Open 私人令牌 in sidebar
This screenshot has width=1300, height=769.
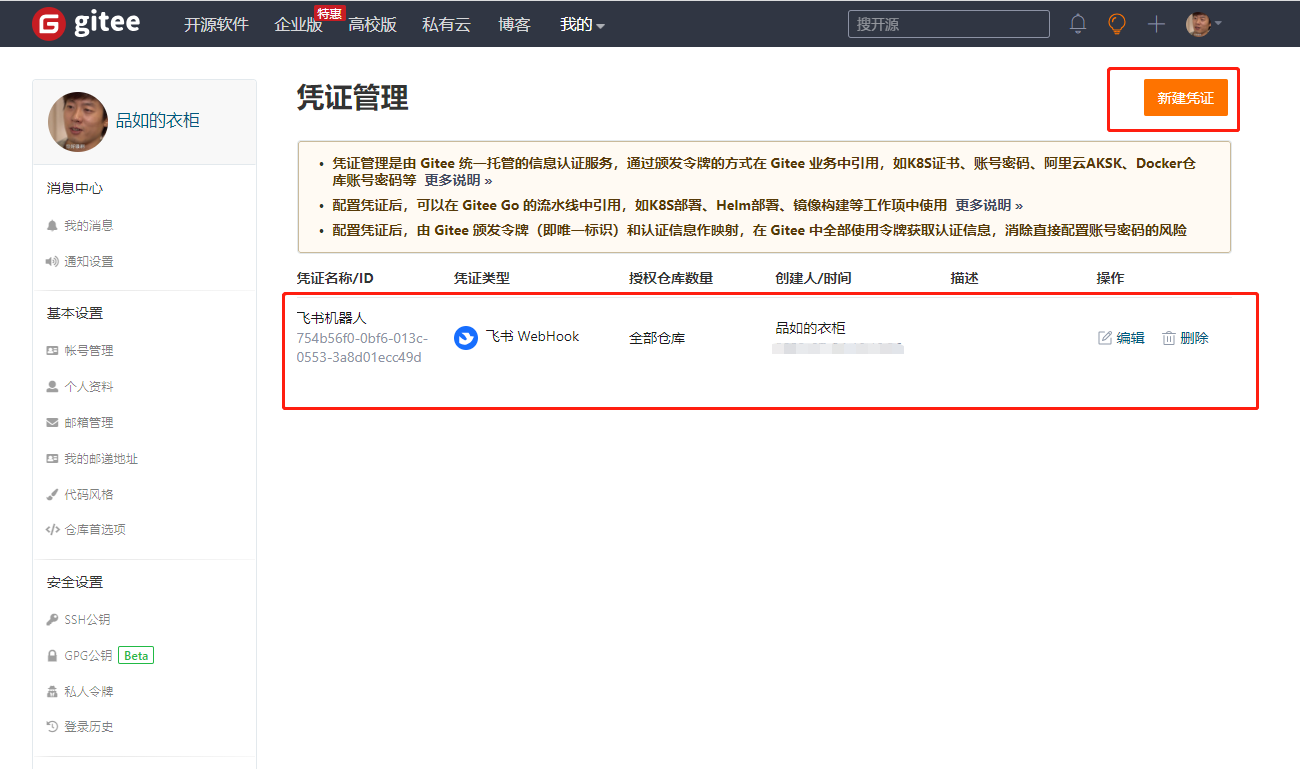(89, 692)
